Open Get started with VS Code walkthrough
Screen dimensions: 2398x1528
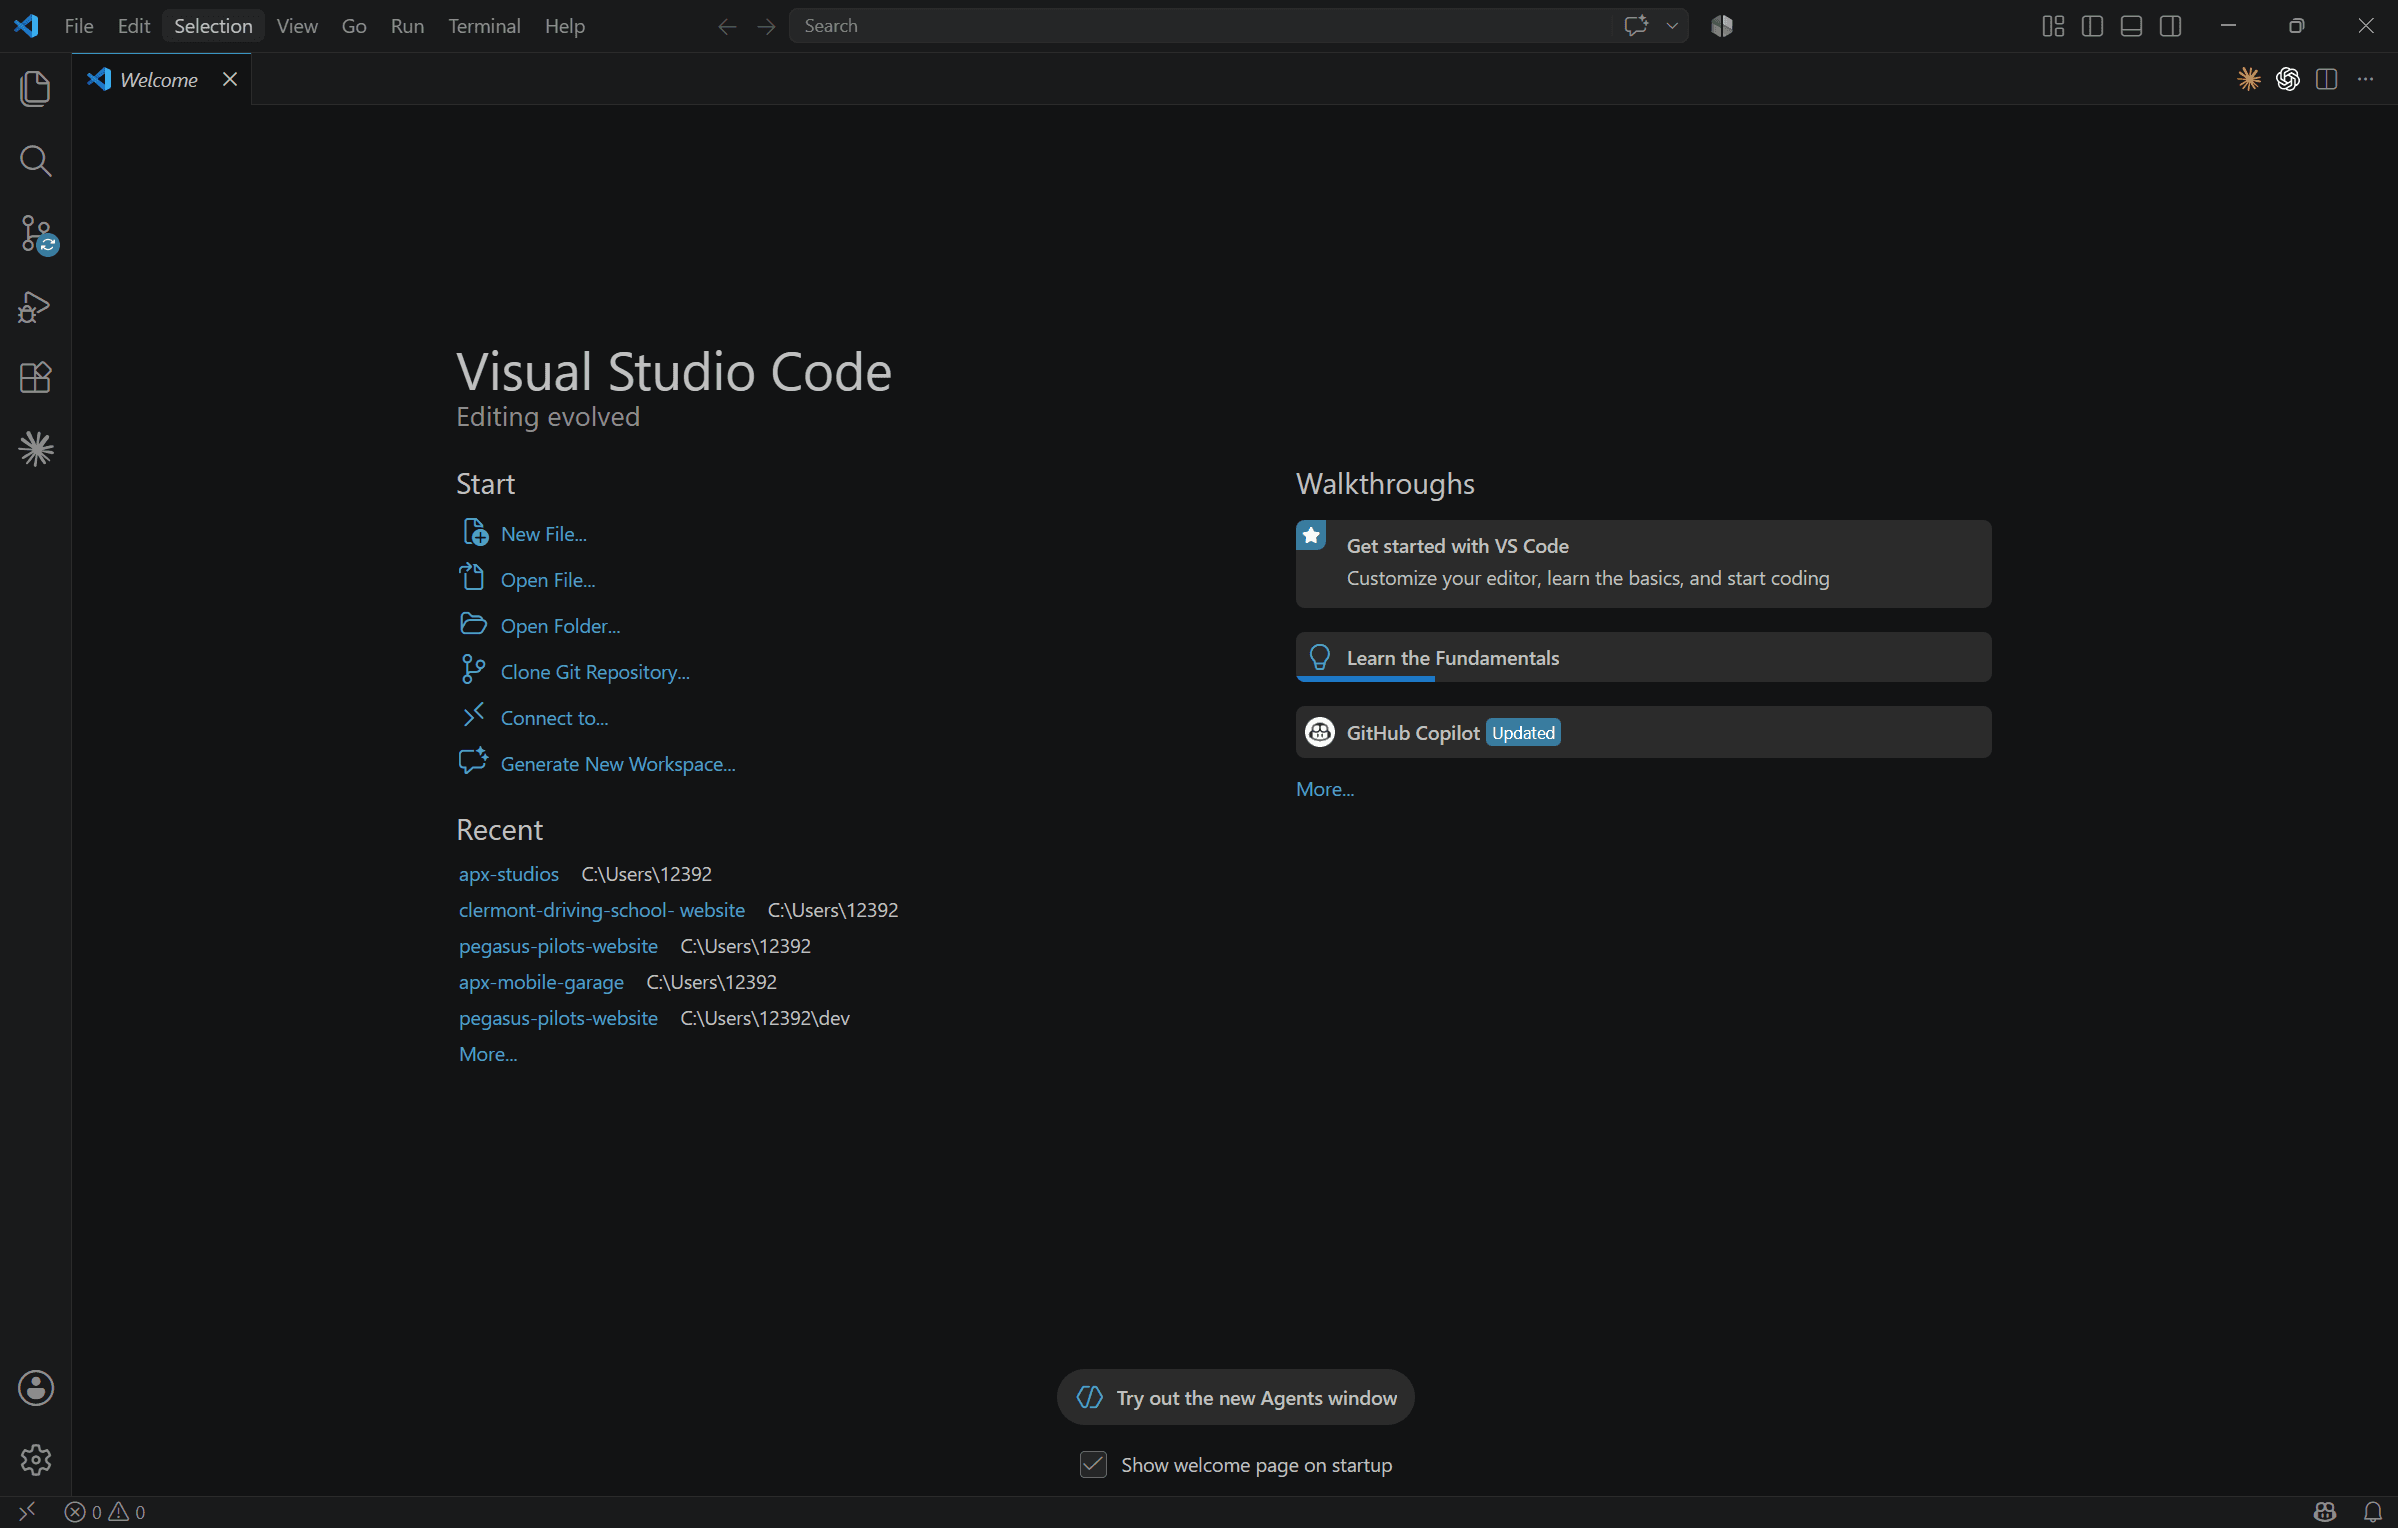(1643, 564)
